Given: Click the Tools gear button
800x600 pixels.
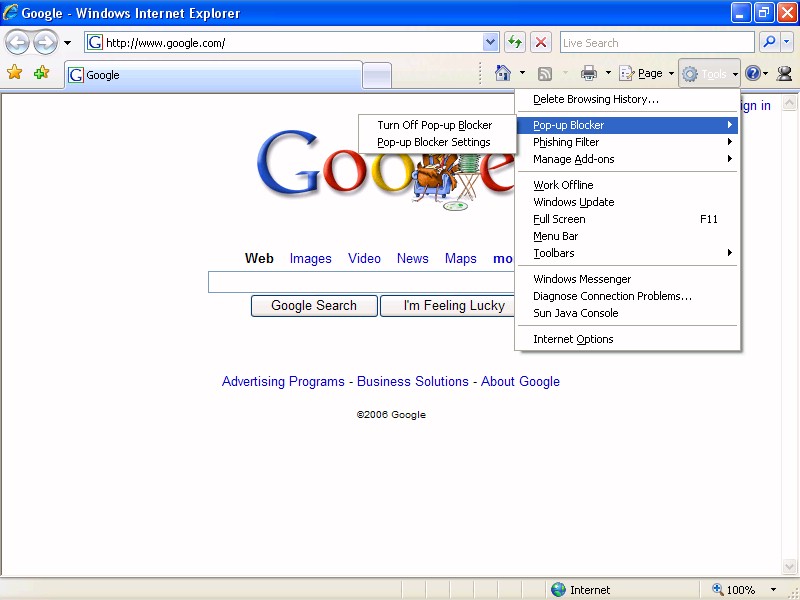Looking at the screenshot, I should [709, 74].
